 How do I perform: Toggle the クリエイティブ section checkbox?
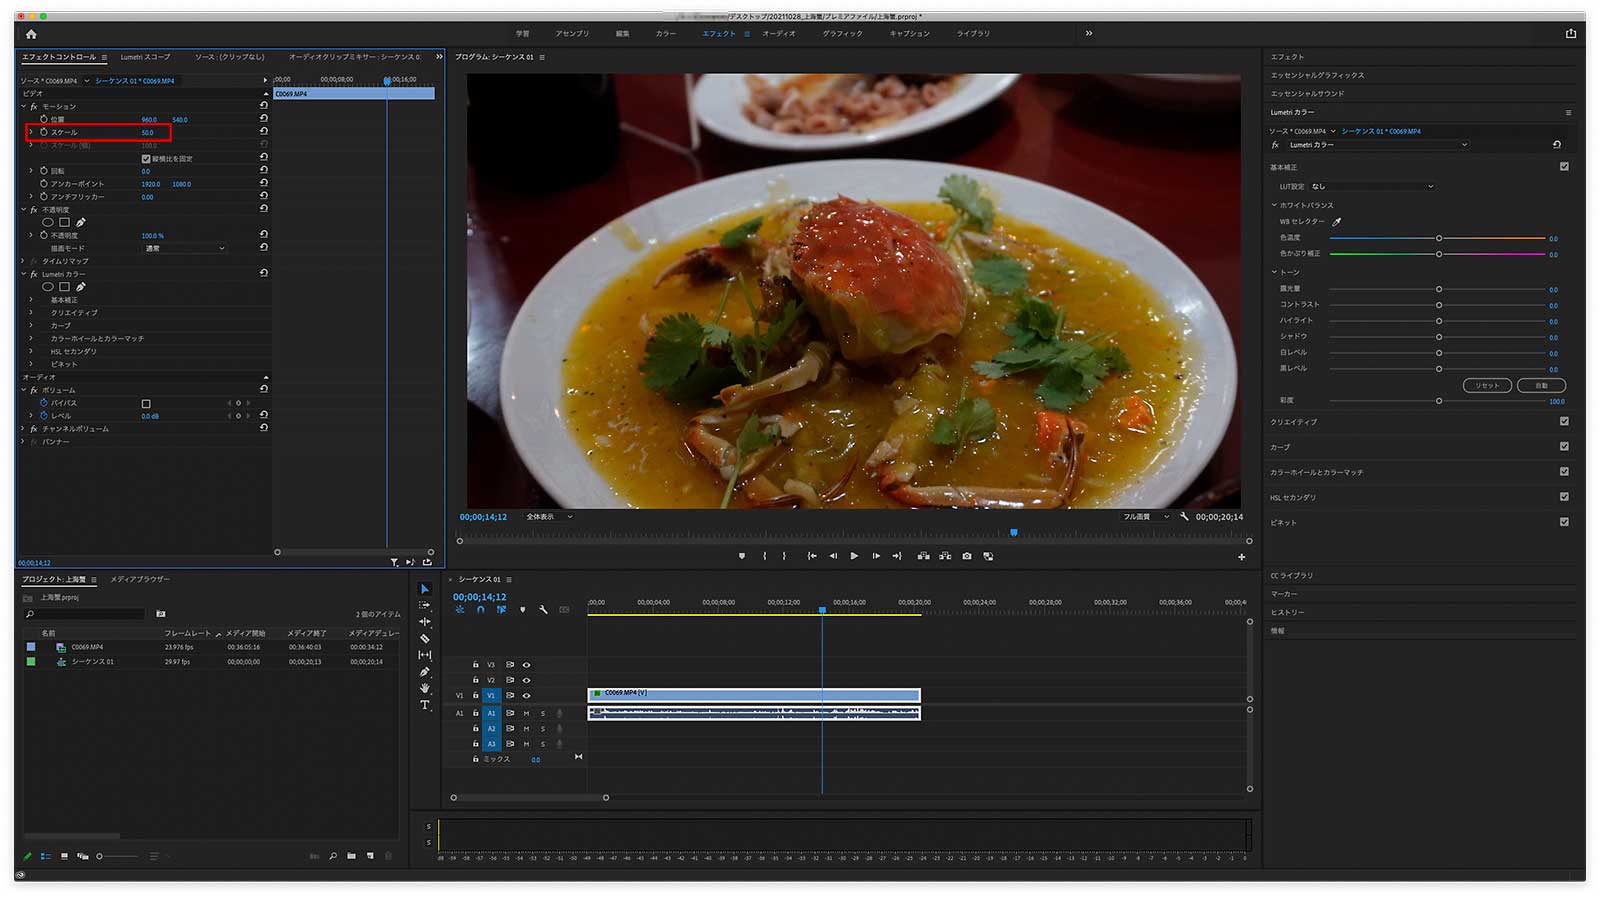[1564, 422]
